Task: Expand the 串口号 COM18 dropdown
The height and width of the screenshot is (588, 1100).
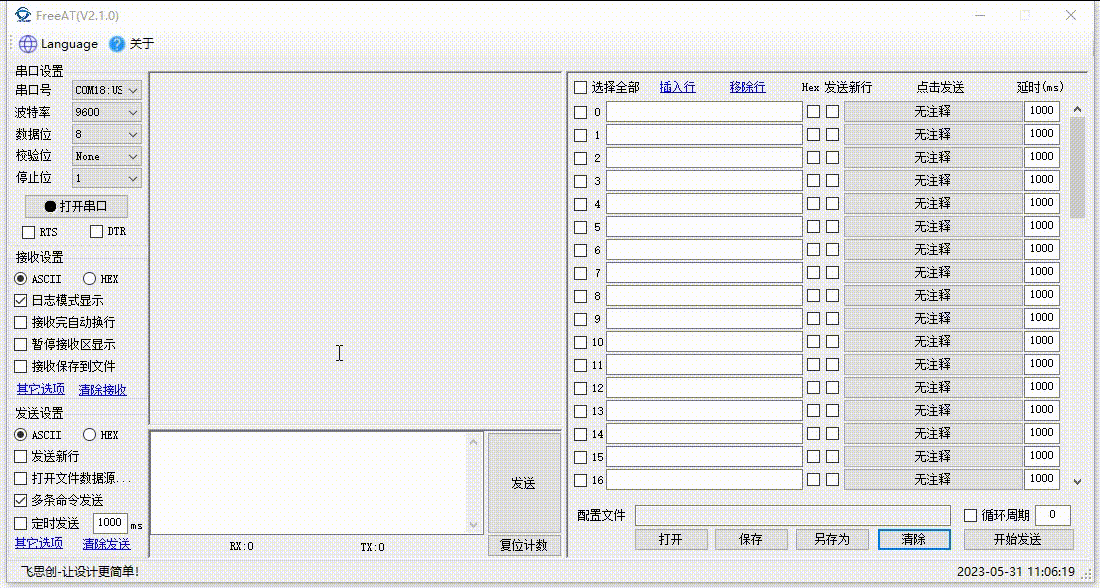Action: (107, 90)
